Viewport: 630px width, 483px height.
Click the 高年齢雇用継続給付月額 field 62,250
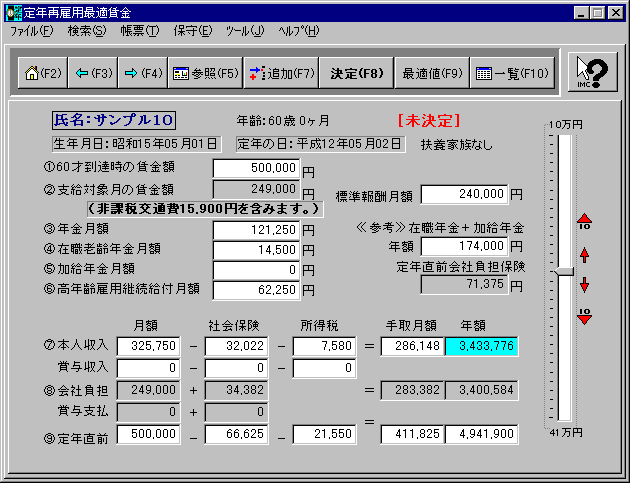pos(256,290)
